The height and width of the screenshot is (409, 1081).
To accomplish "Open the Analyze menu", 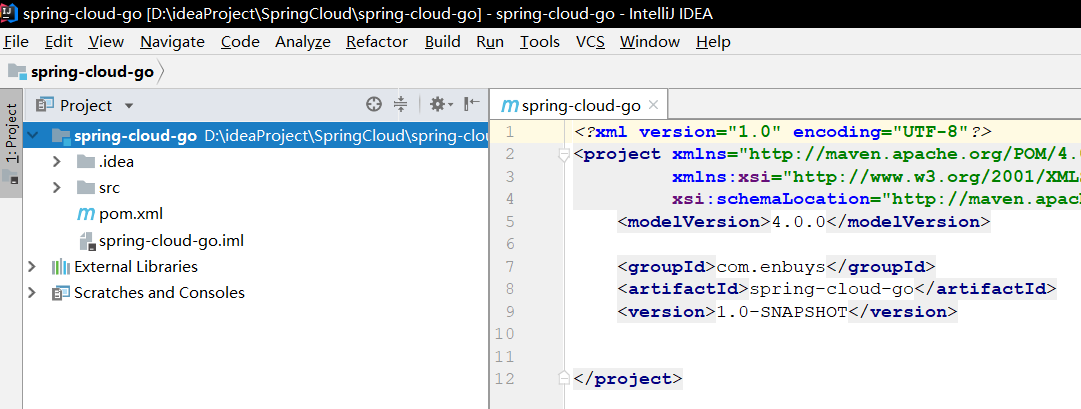I will pos(303,42).
